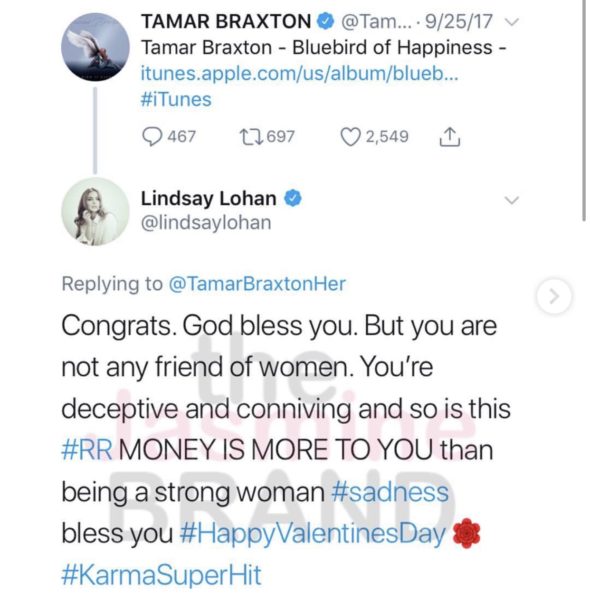Open the #sadness hashtag
590x600 pixels.
pos(390,491)
